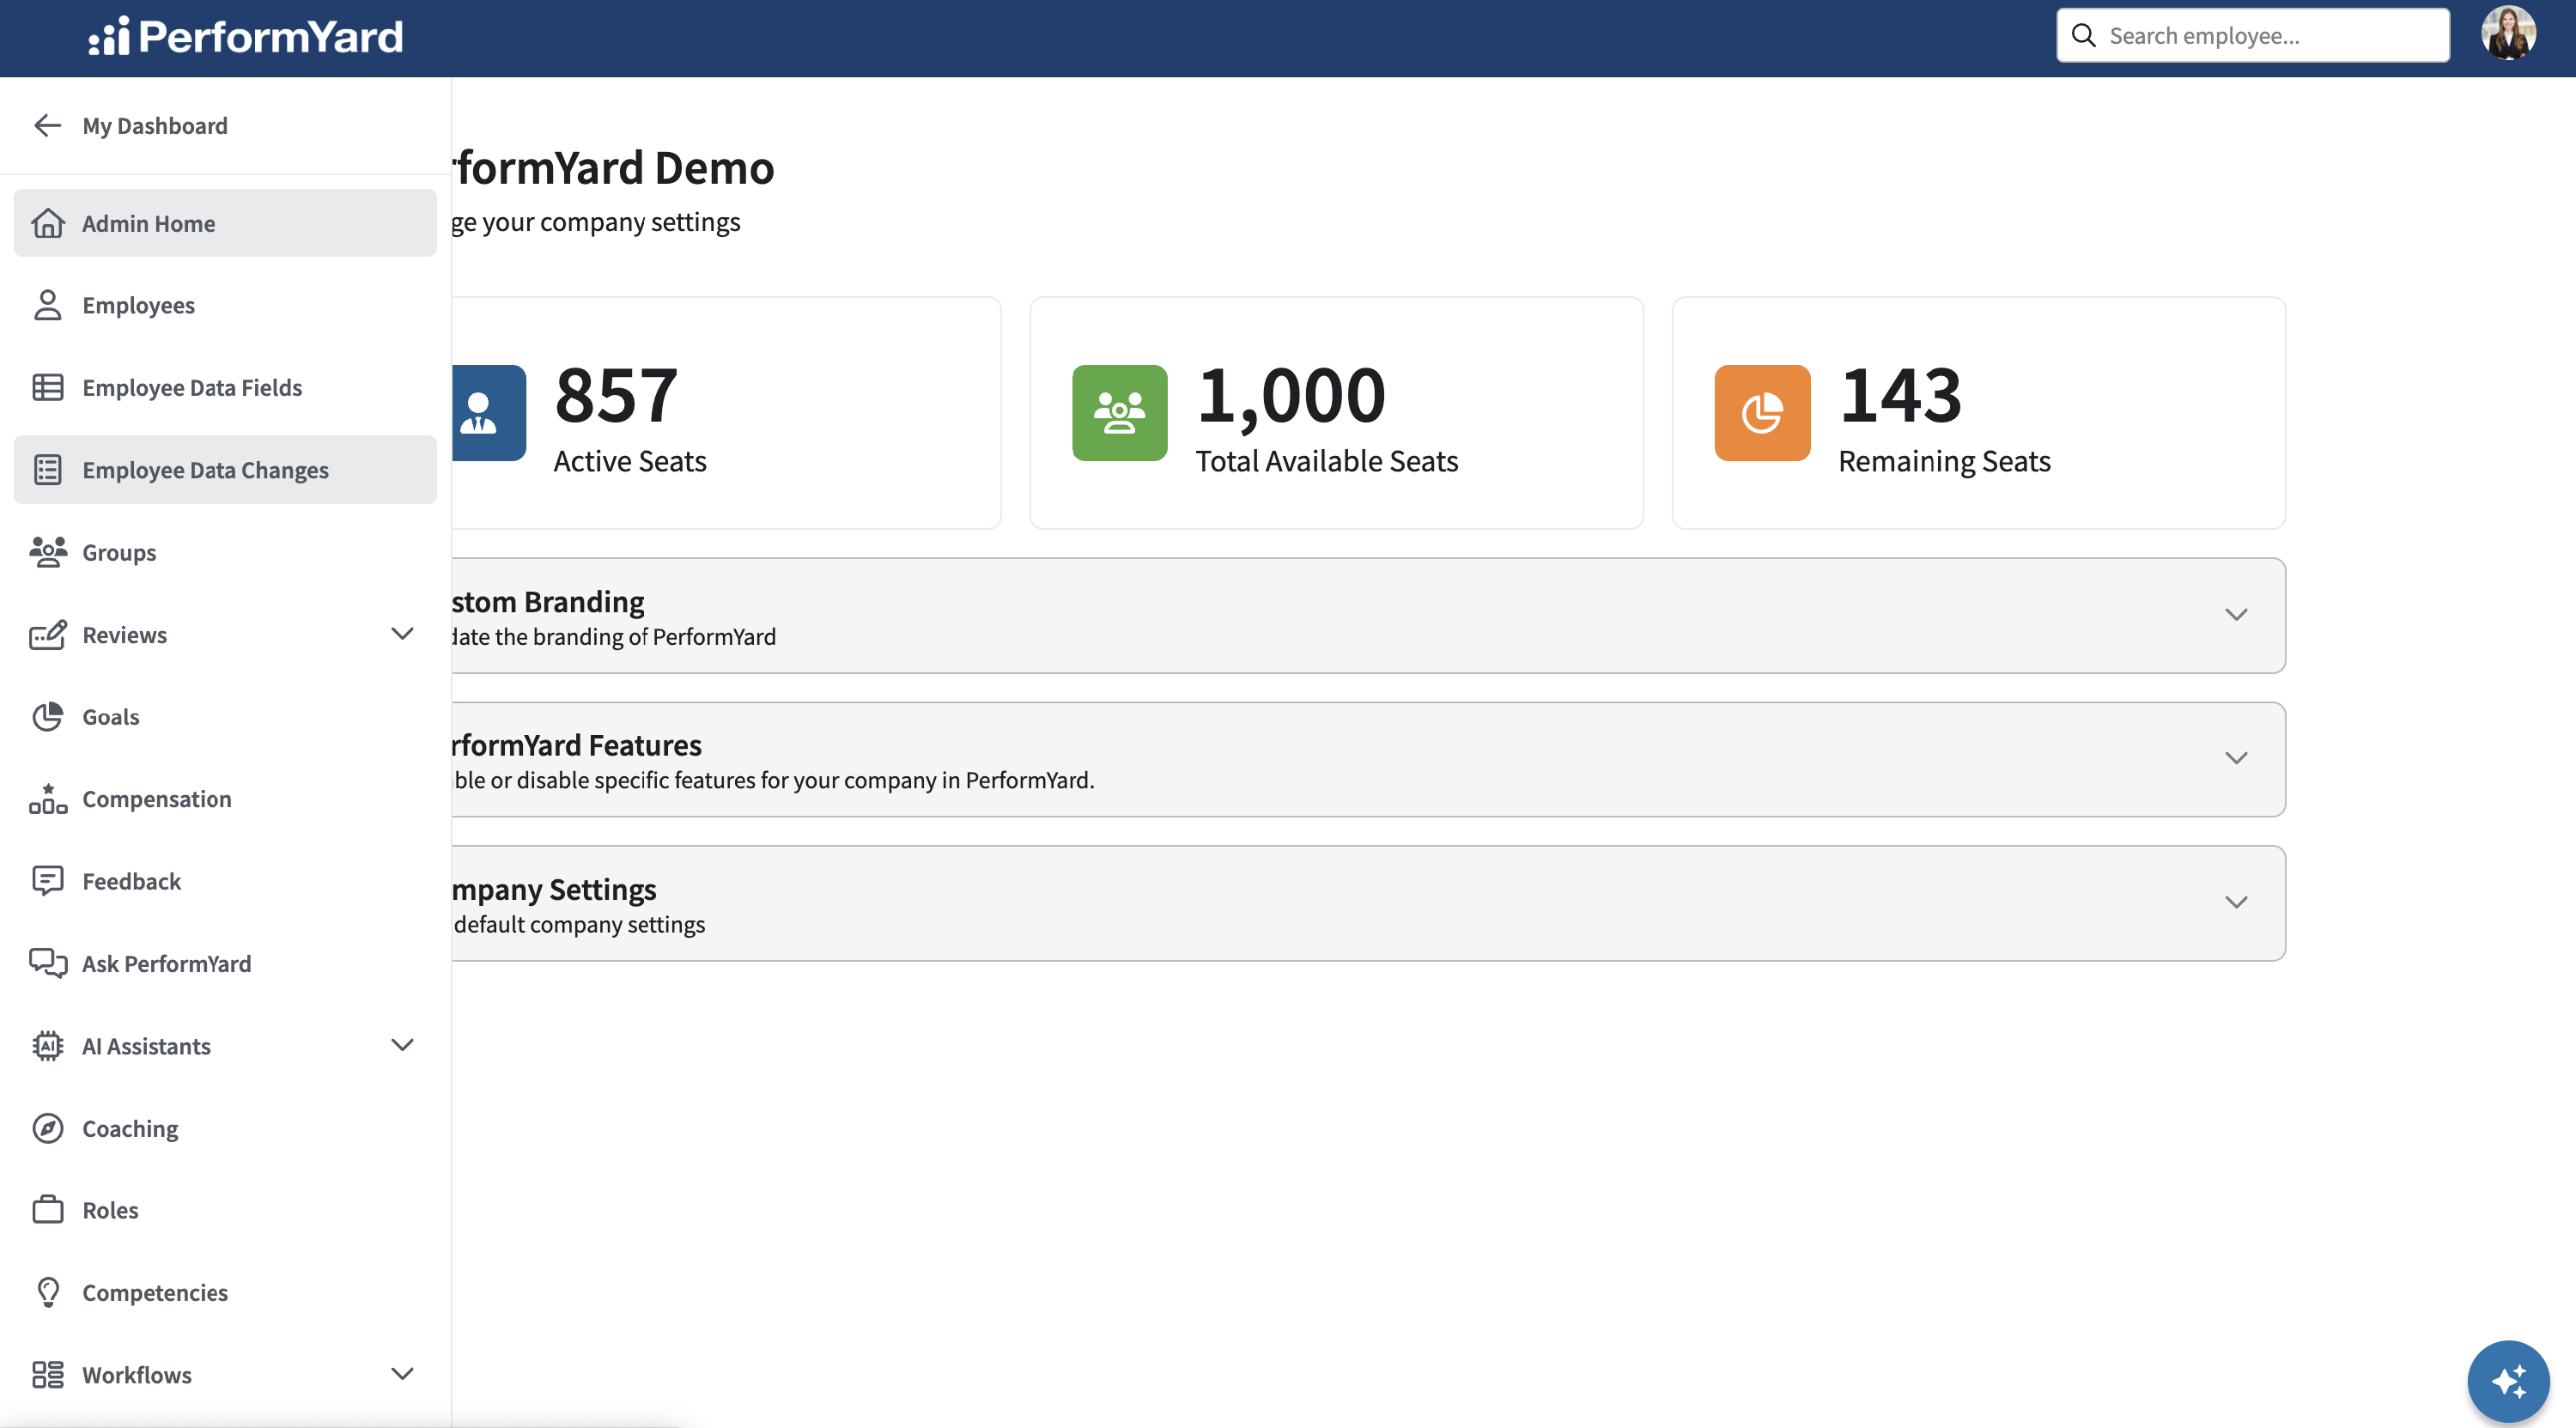Click the PerformYard Demo page title

[613, 167]
